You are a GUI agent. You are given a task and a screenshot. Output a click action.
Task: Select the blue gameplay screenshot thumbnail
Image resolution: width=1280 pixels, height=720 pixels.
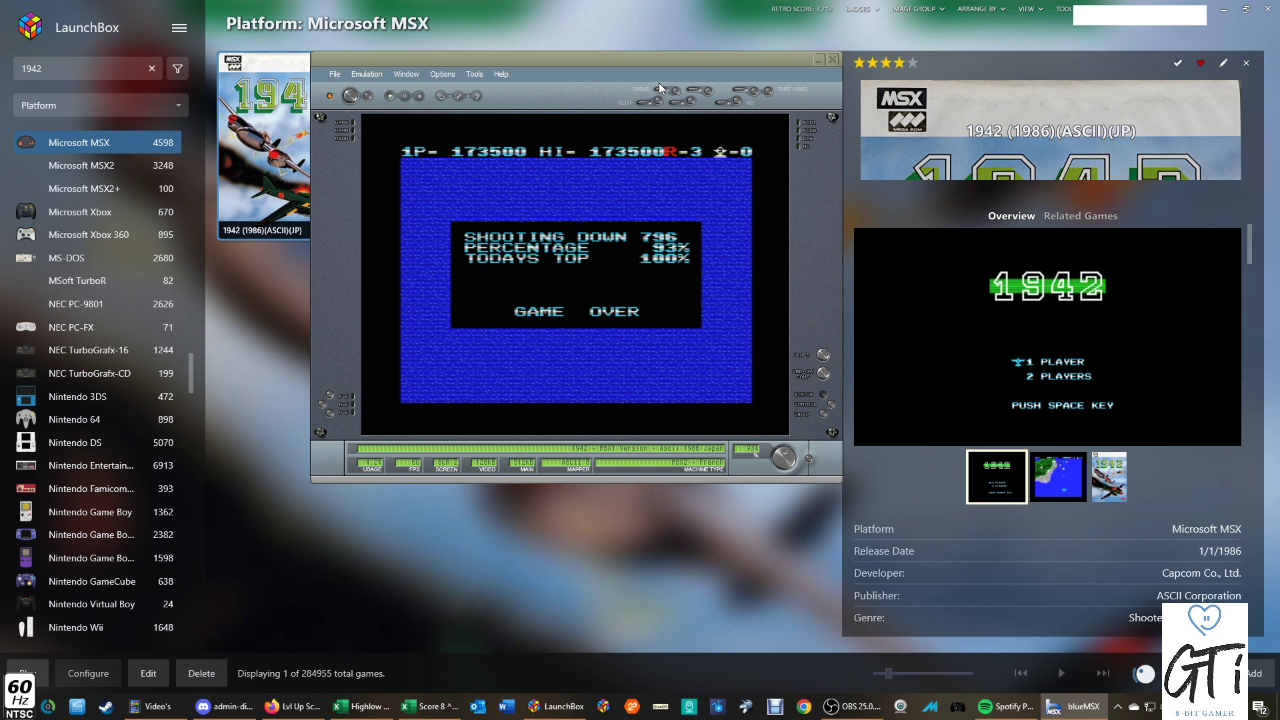1058,477
